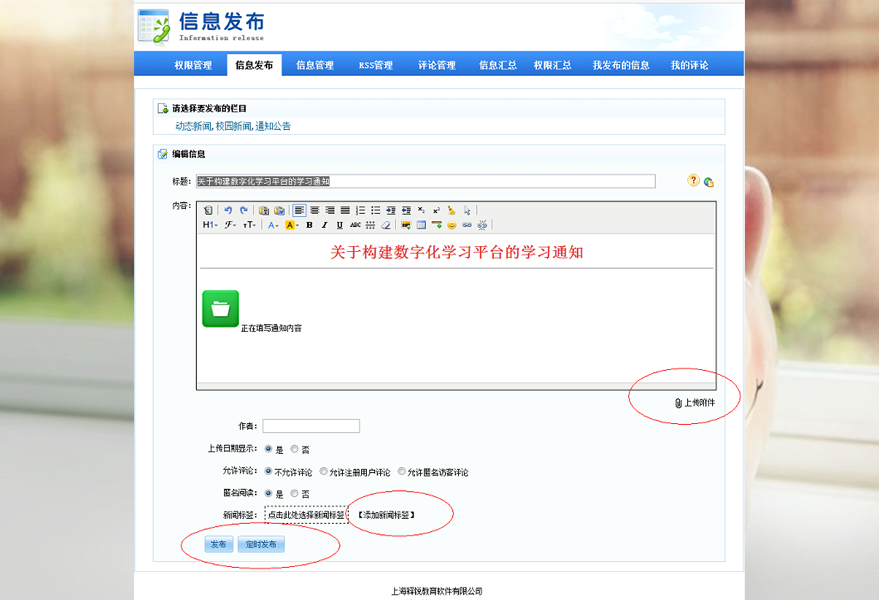Apply Italic formatting with the I icon

pyautogui.click(x=325, y=226)
